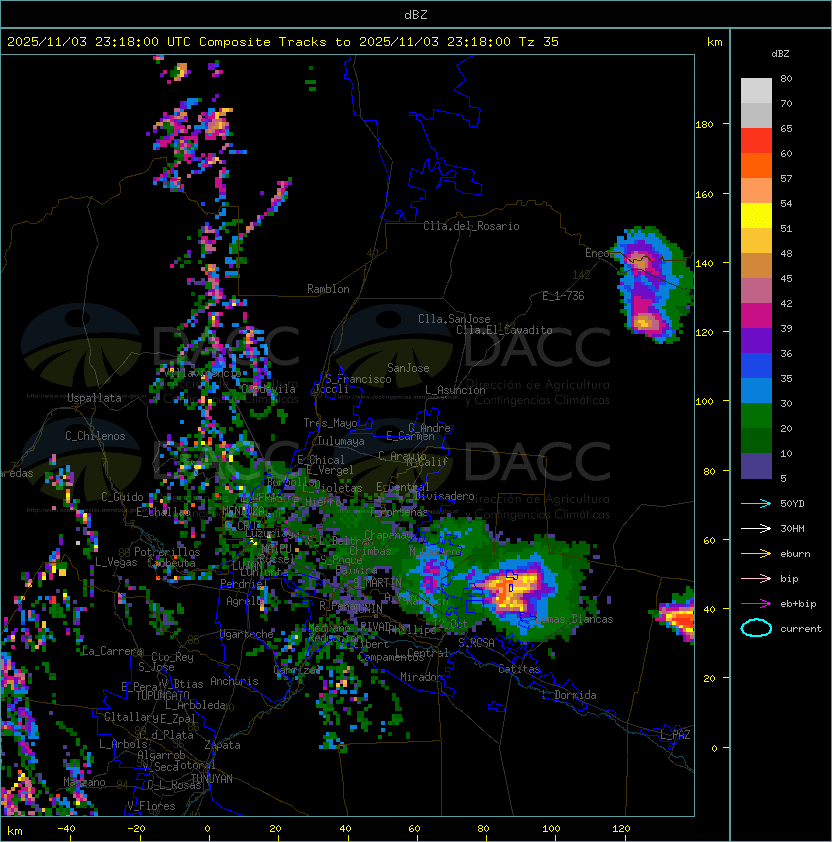Click the C_Guido place label

pyautogui.click(x=122, y=497)
